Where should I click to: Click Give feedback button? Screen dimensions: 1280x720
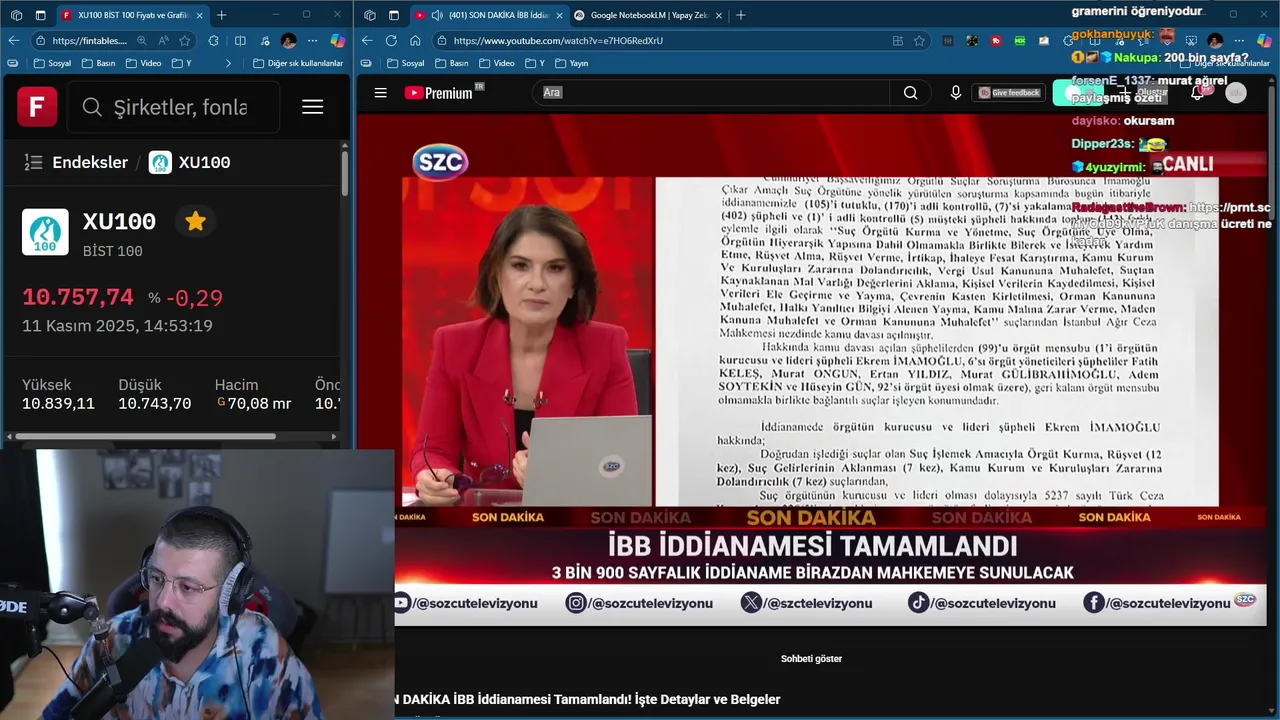tap(1009, 93)
